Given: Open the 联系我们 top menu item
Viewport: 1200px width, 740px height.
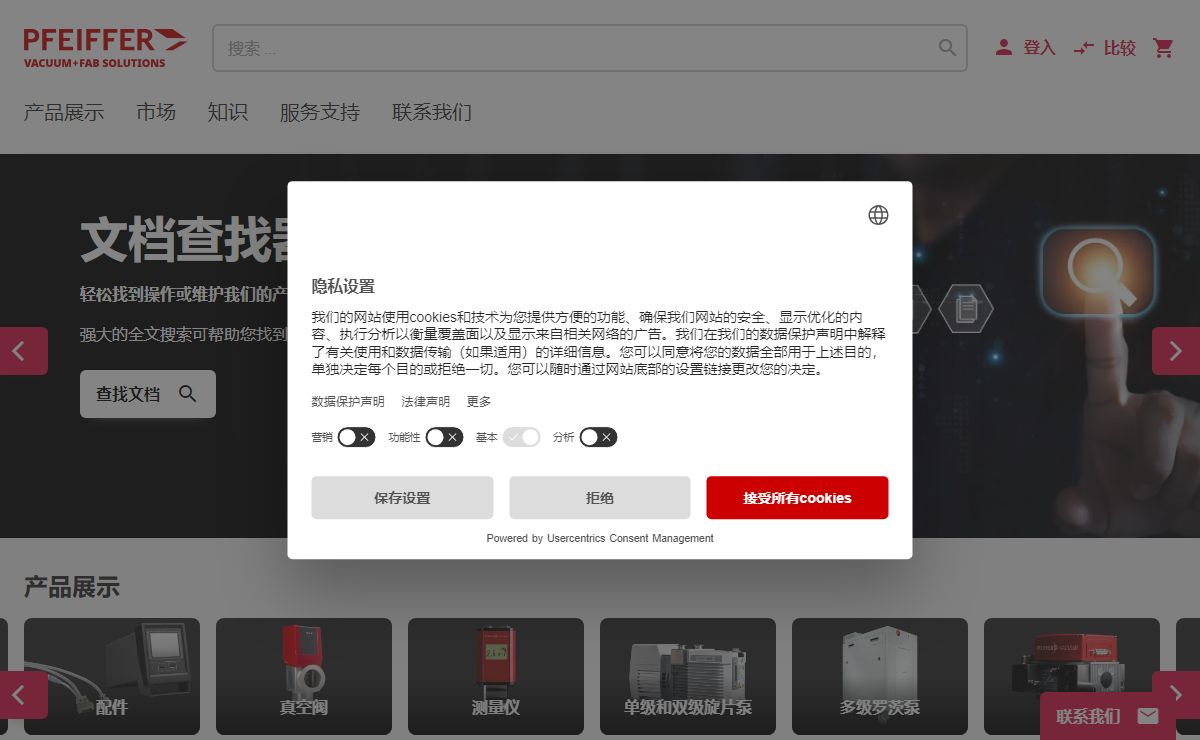Looking at the screenshot, I should [432, 112].
